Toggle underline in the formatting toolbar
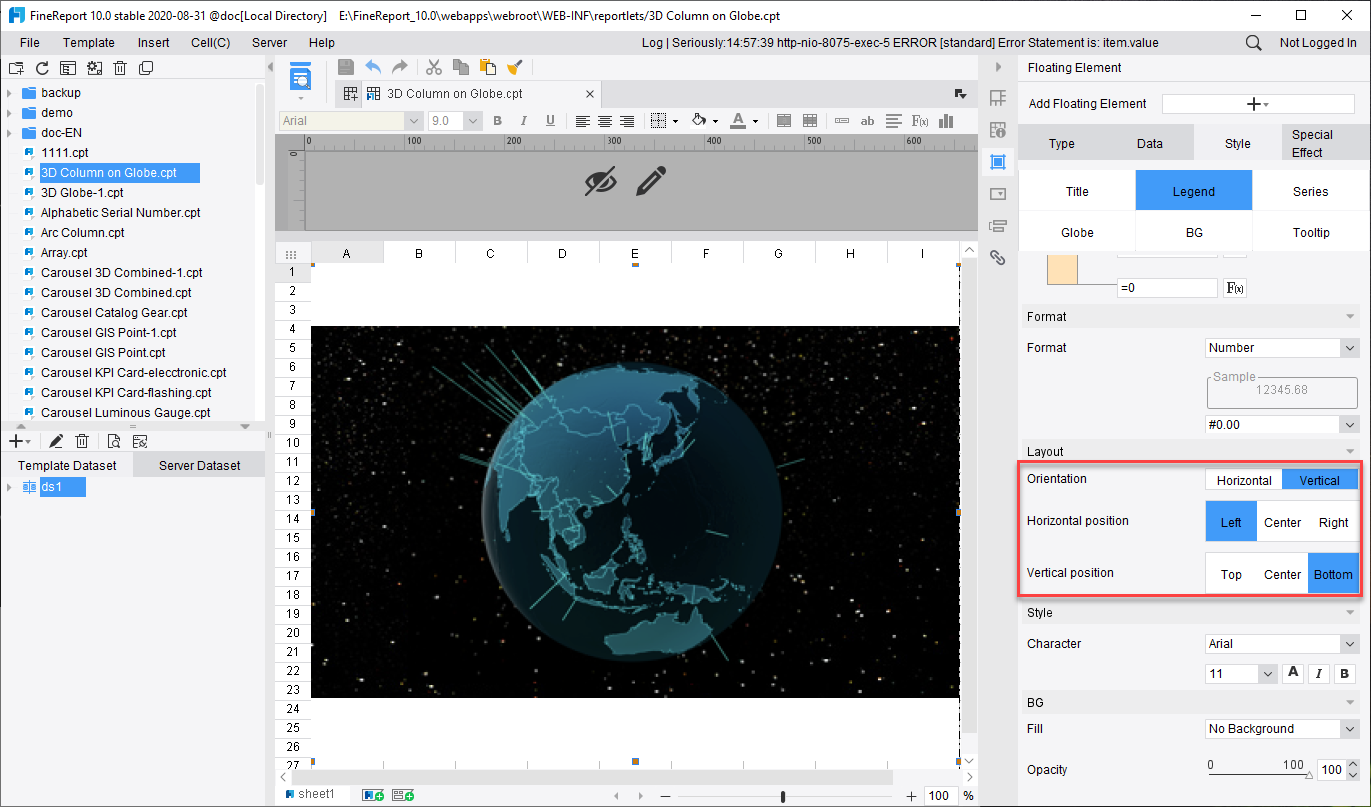 pyautogui.click(x=550, y=121)
